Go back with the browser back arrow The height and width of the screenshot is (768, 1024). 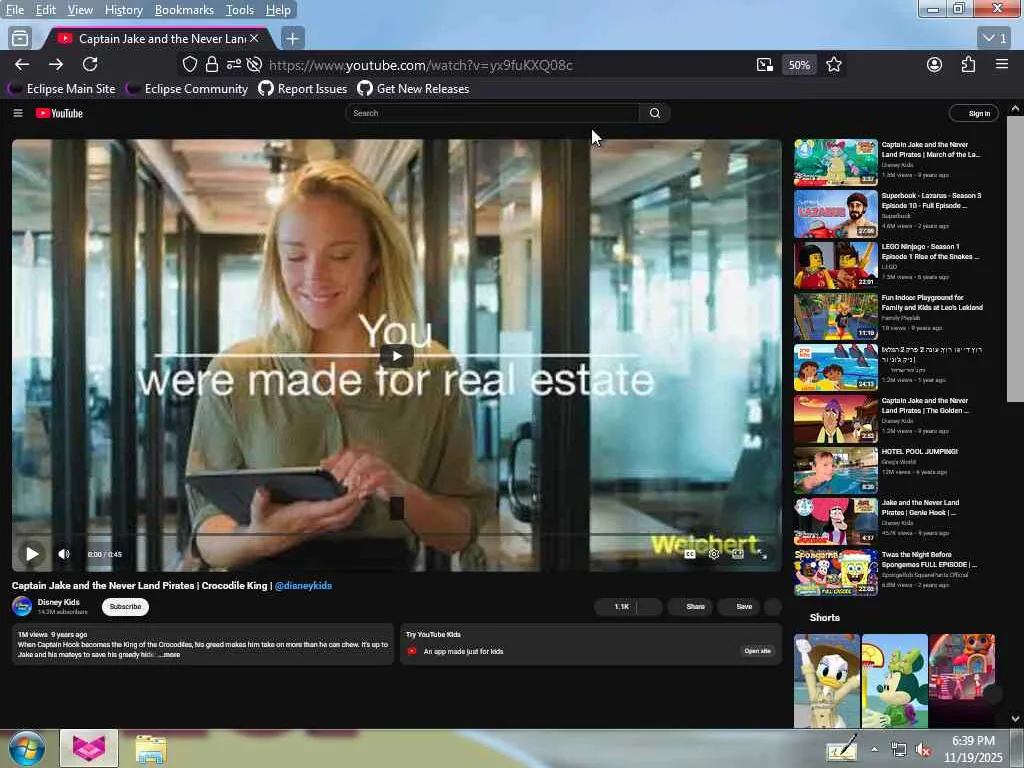pos(22,65)
